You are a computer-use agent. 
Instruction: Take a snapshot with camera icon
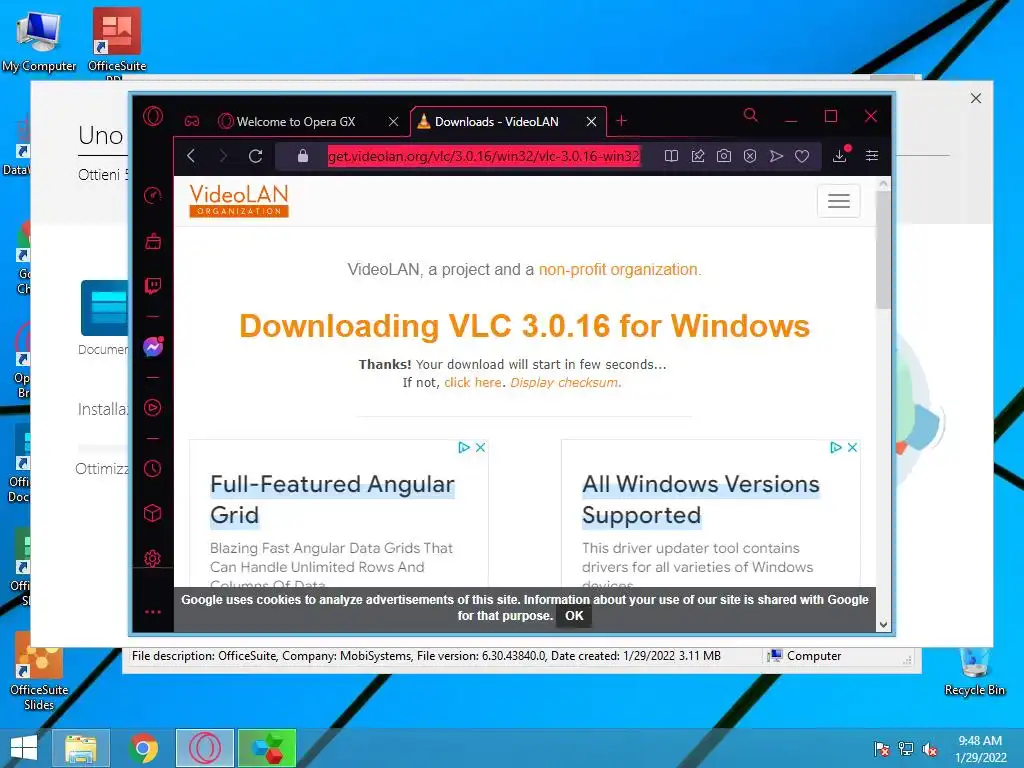pyautogui.click(x=724, y=155)
